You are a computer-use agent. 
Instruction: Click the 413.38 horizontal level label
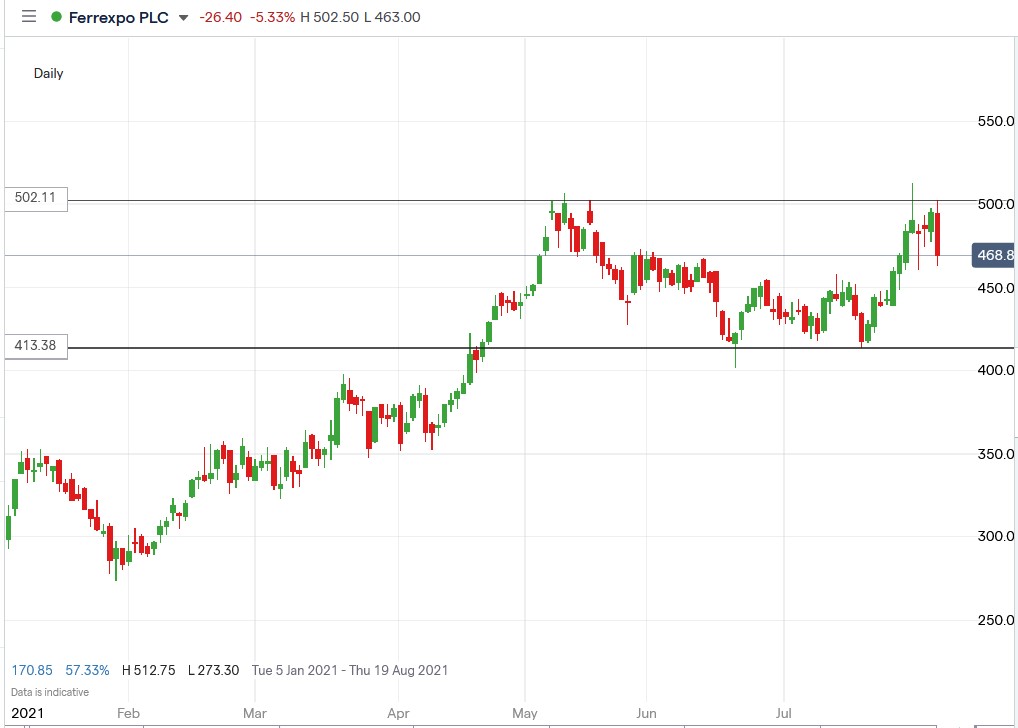click(x=35, y=346)
